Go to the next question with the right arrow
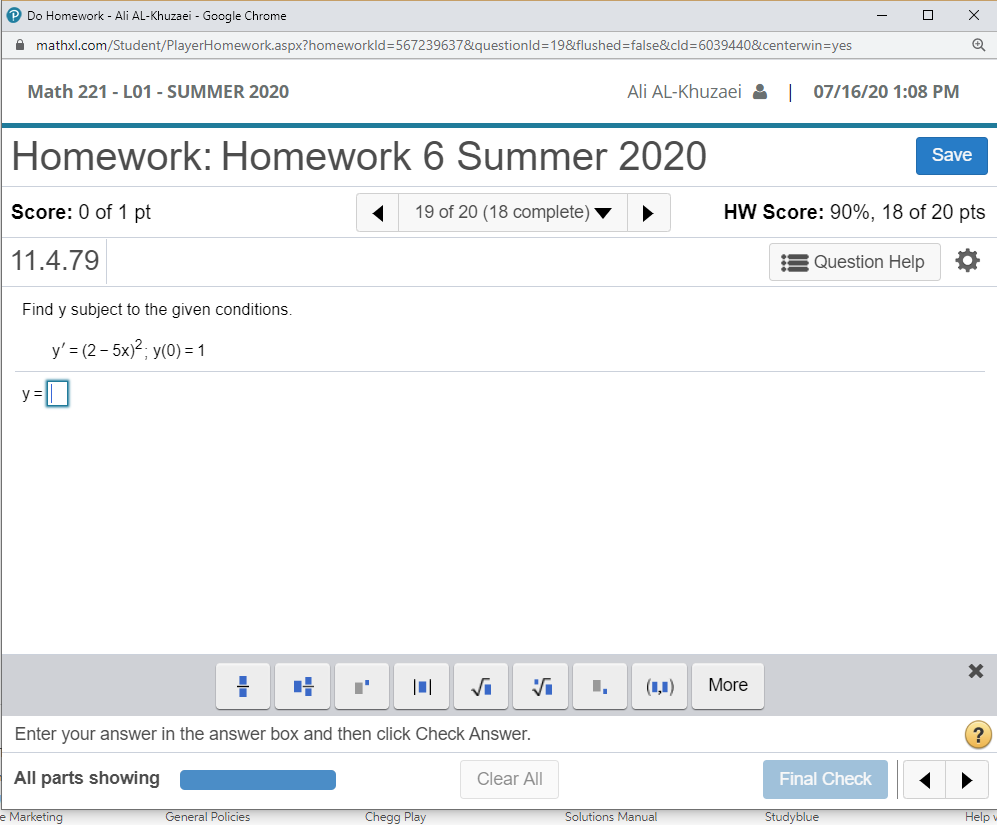The height and width of the screenshot is (825, 997). click(x=648, y=212)
